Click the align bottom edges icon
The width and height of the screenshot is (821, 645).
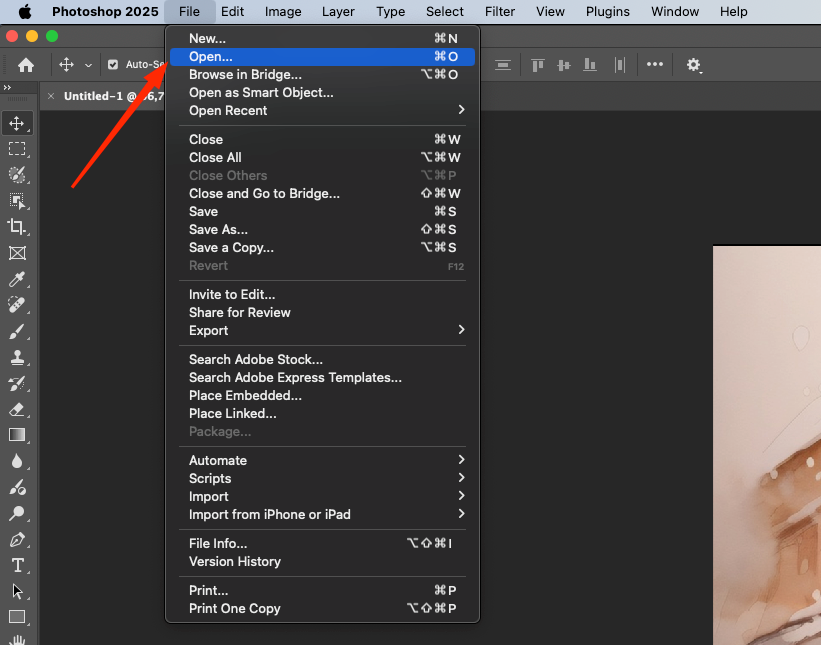[590, 65]
